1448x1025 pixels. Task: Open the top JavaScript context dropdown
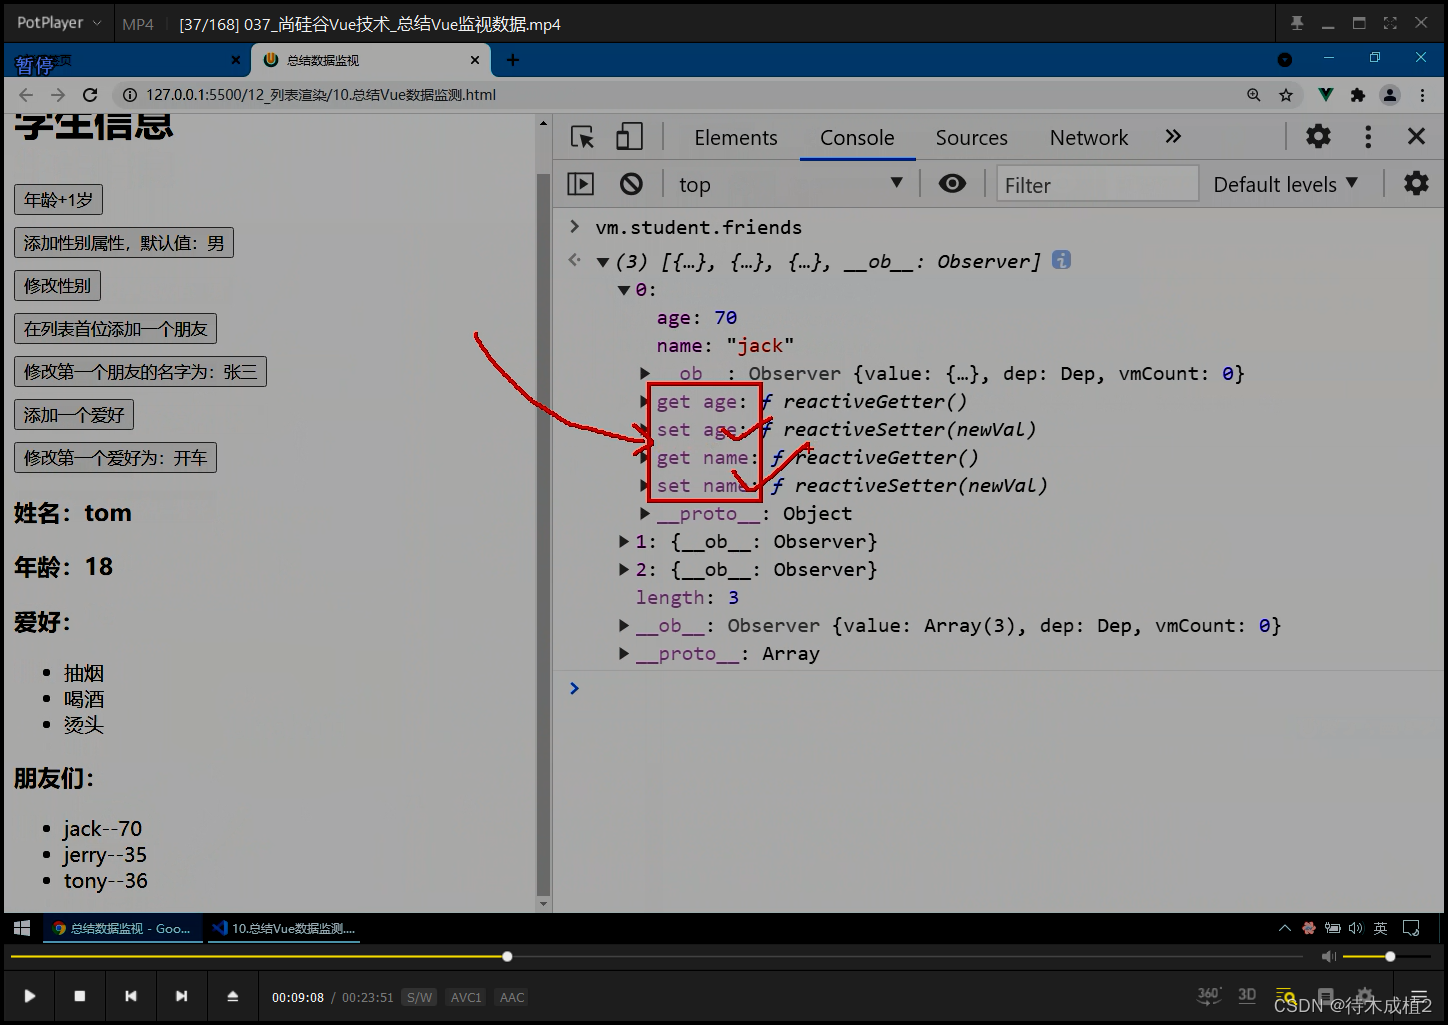[790, 184]
